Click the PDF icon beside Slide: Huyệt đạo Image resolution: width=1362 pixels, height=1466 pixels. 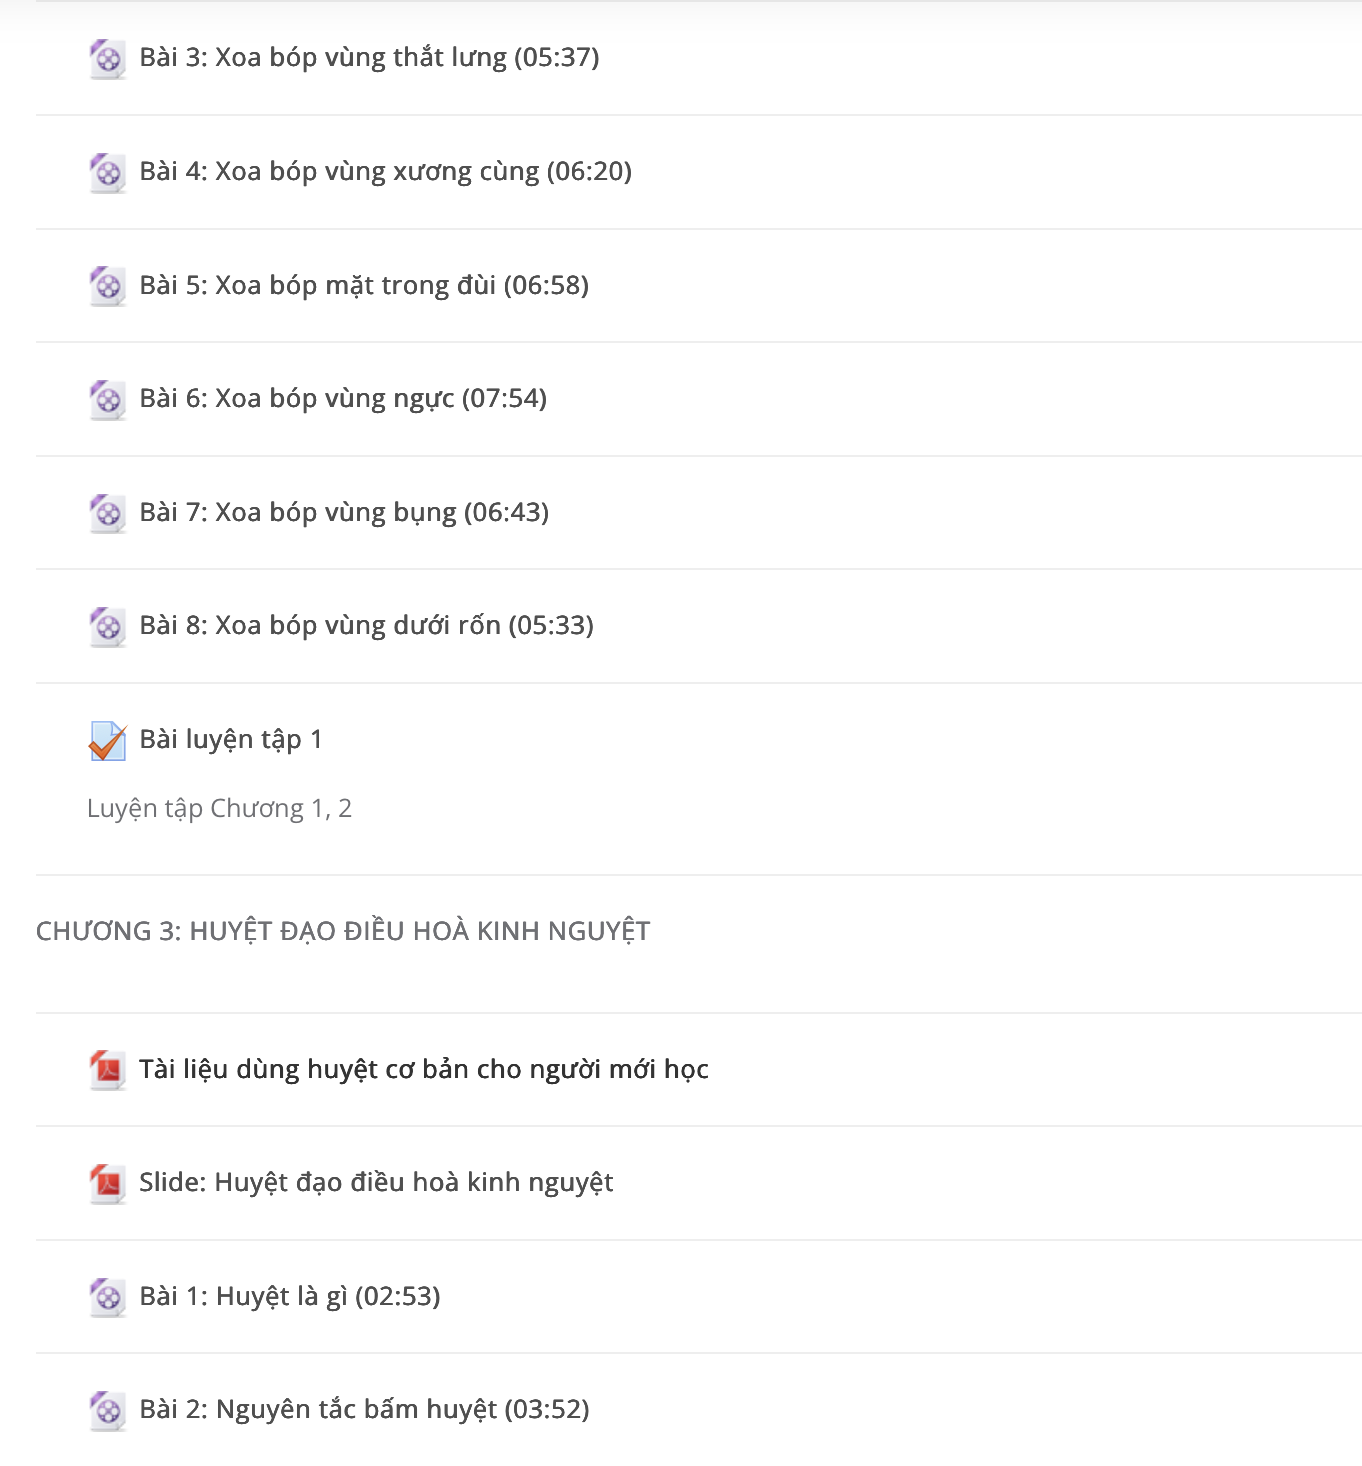pyautogui.click(x=107, y=1184)
